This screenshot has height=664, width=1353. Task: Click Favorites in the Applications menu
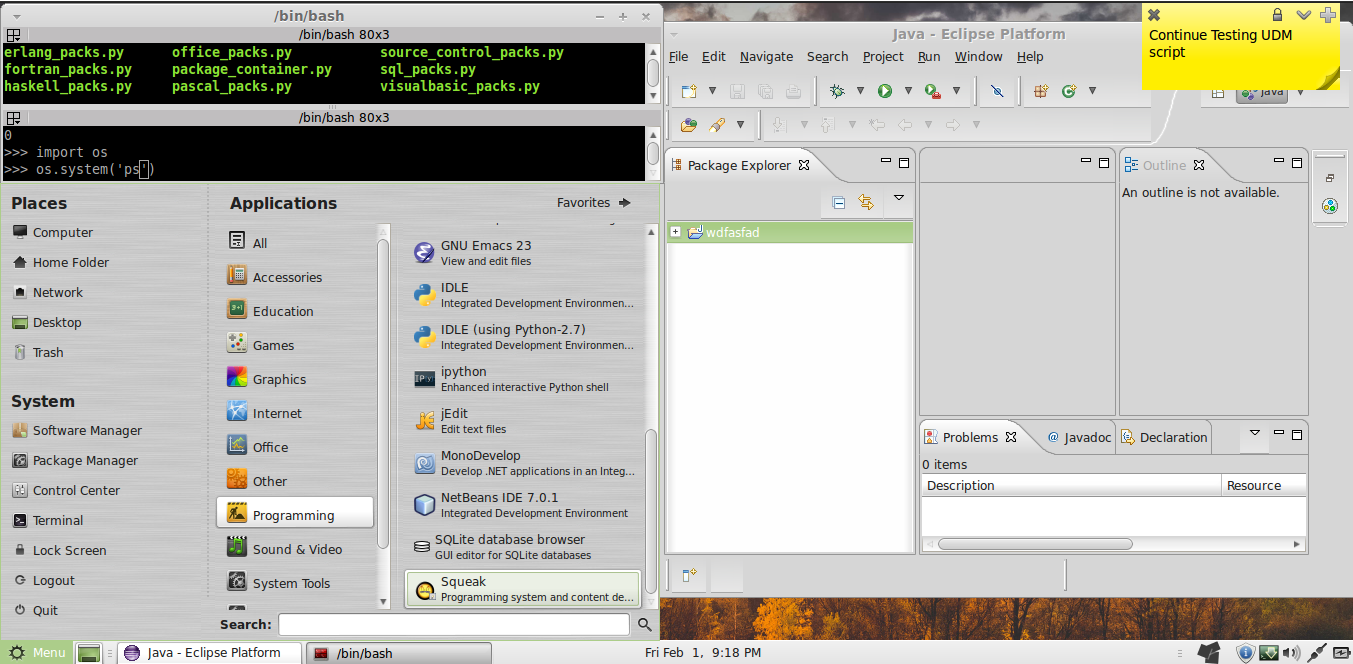tap(584, 202)
